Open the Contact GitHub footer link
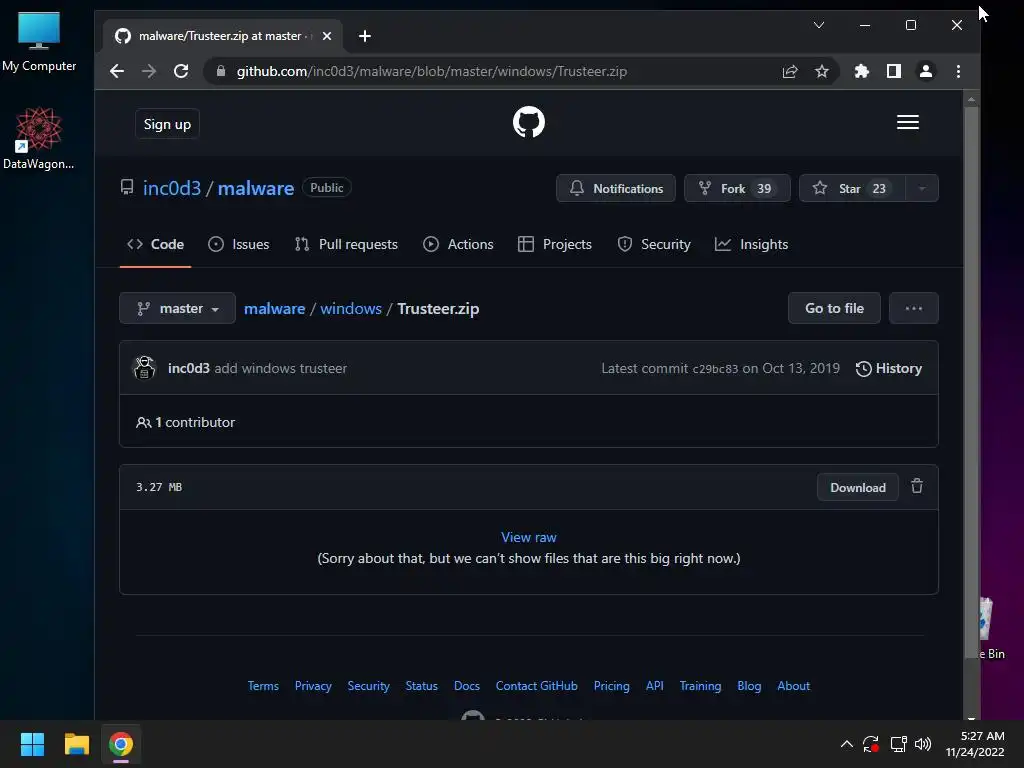 [x=536, y=686]
